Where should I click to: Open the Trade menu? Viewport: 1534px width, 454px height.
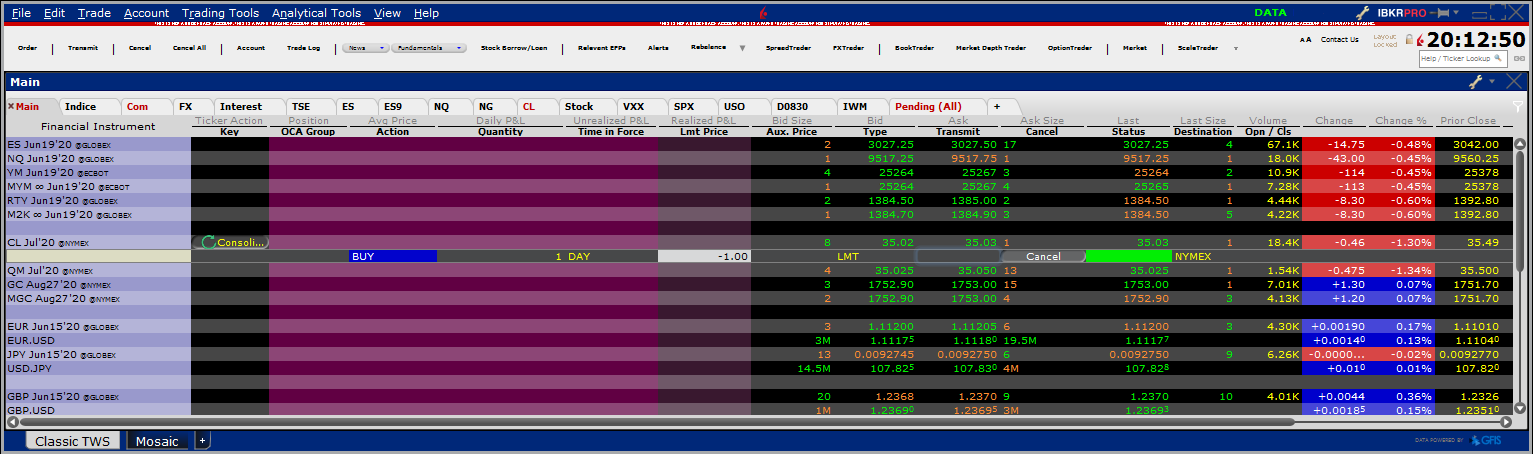point(94,13)
